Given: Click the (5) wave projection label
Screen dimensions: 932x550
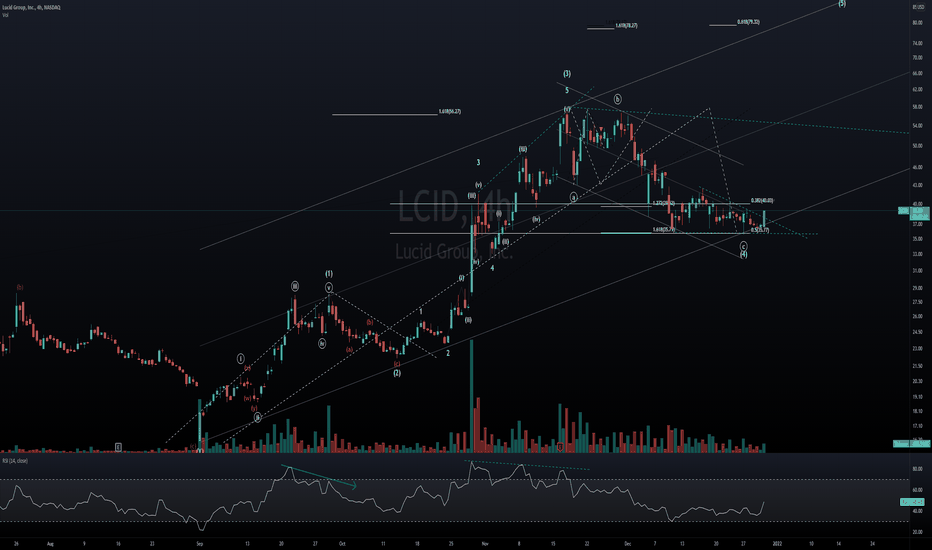Looking at the screenshot, I should point(842,4).
